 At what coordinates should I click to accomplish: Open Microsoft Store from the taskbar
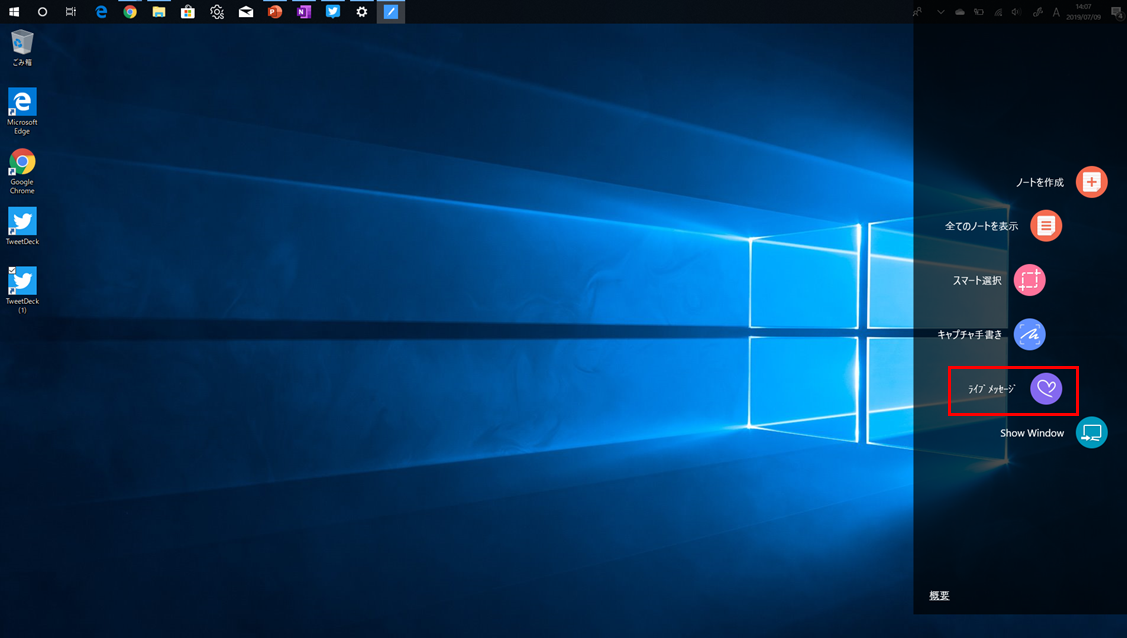point(188,11)
